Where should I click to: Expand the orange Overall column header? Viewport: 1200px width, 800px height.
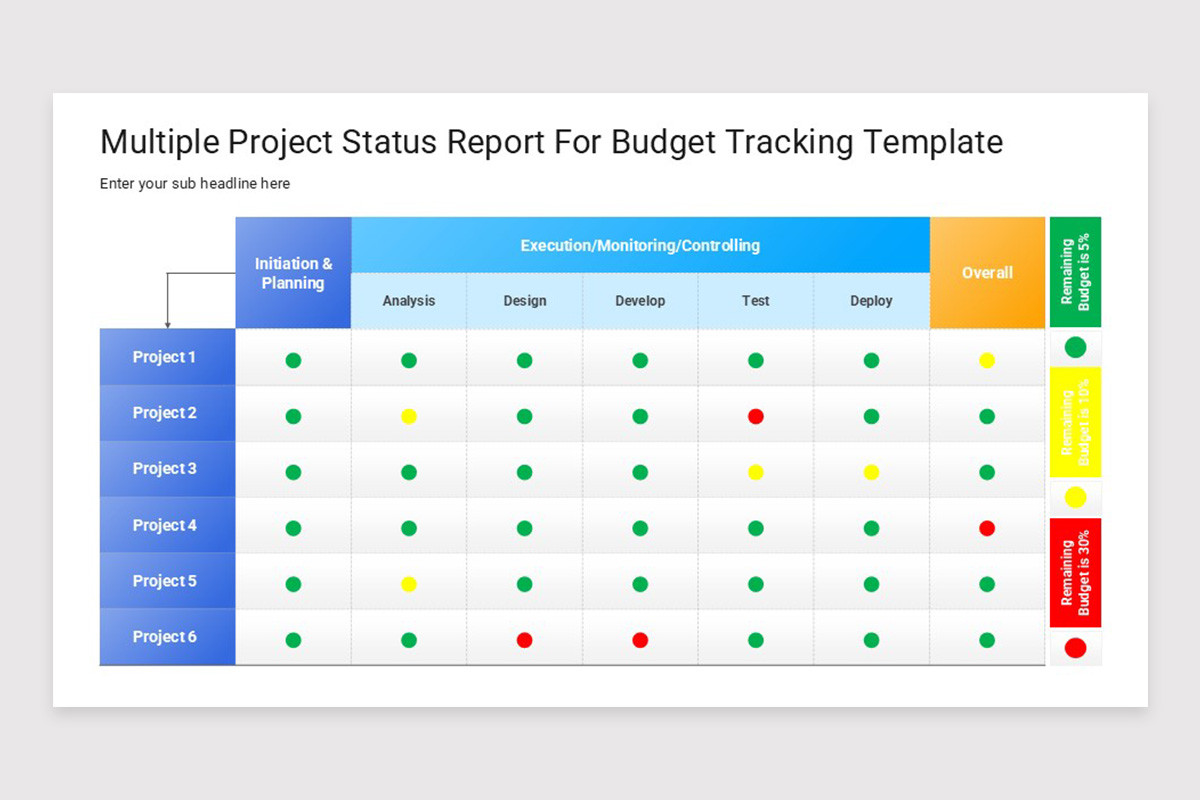point(988,272)
